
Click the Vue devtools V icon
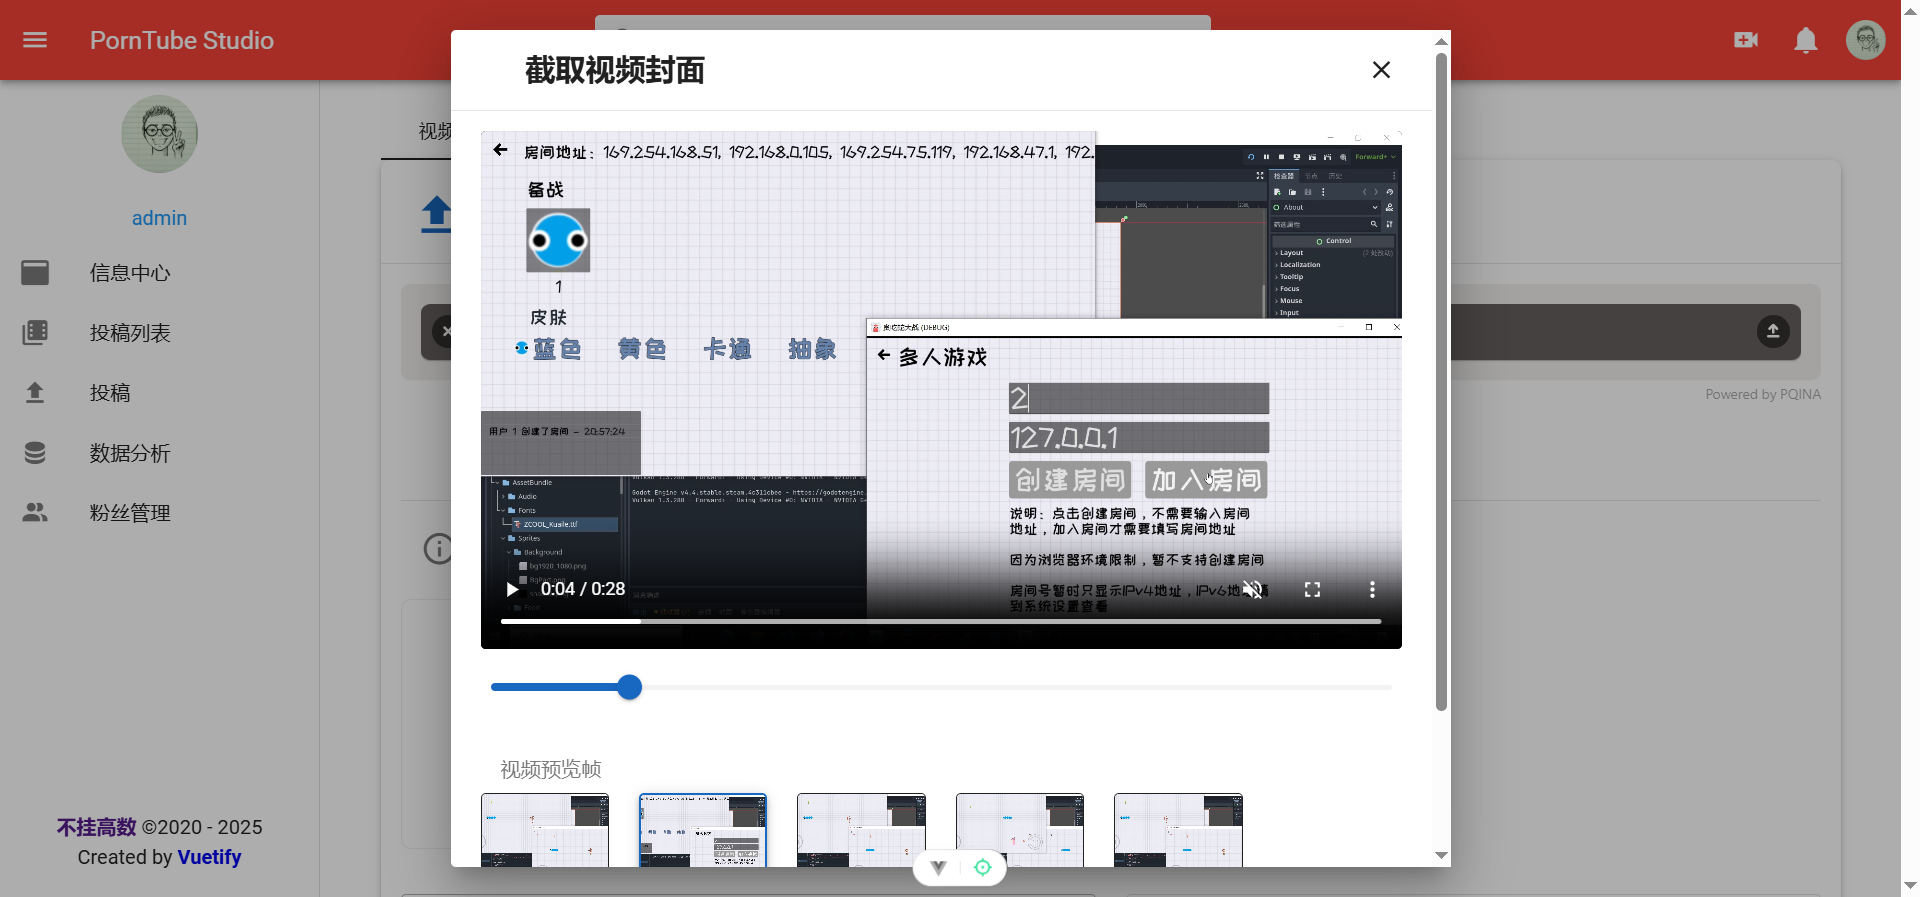pos(938,867)
